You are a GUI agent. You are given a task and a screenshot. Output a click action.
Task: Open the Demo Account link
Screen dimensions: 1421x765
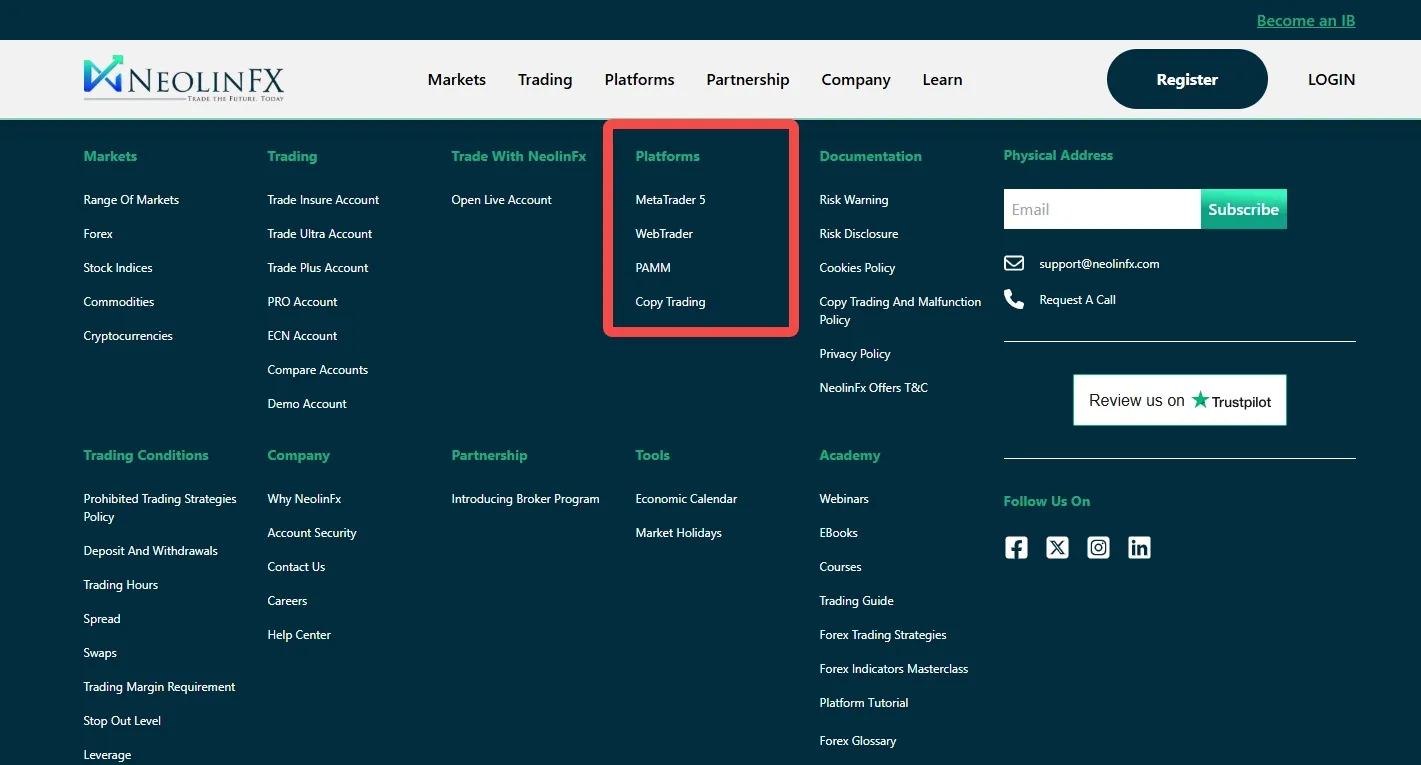click(307, 404)
